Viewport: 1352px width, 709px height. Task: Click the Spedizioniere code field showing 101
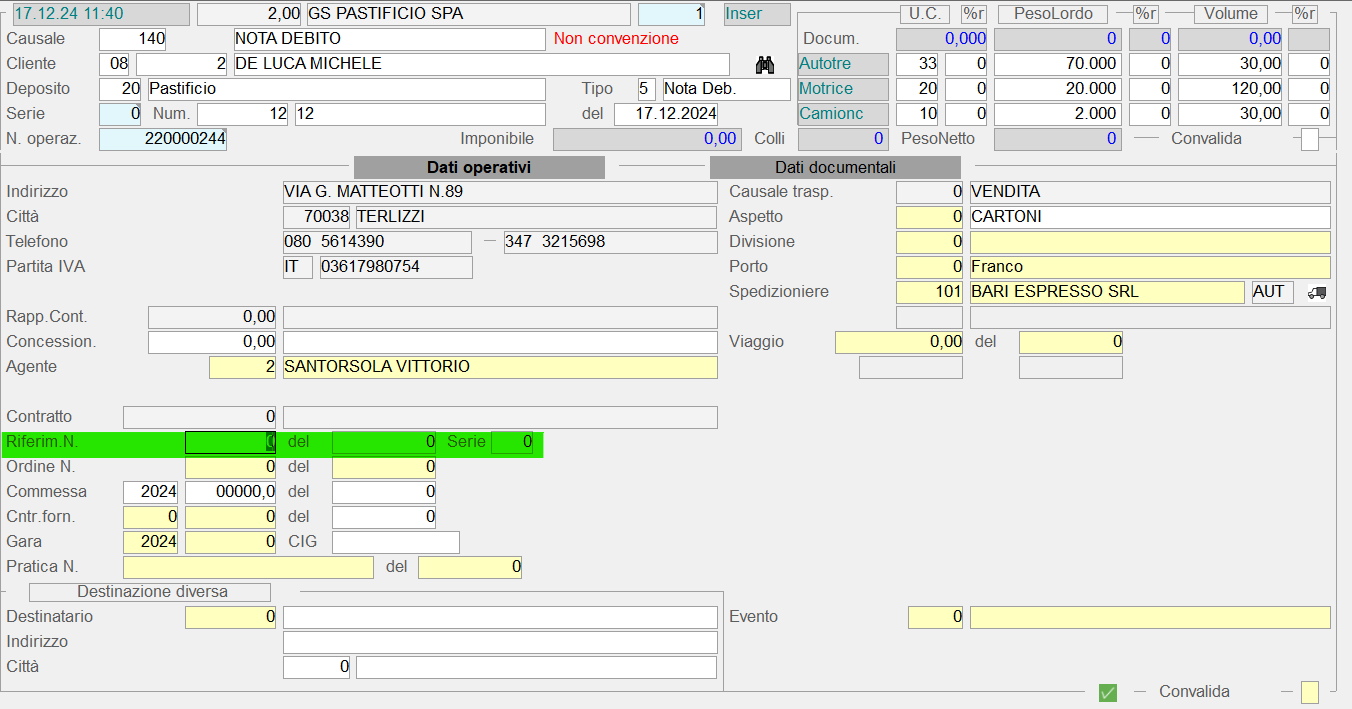point(930,292)
